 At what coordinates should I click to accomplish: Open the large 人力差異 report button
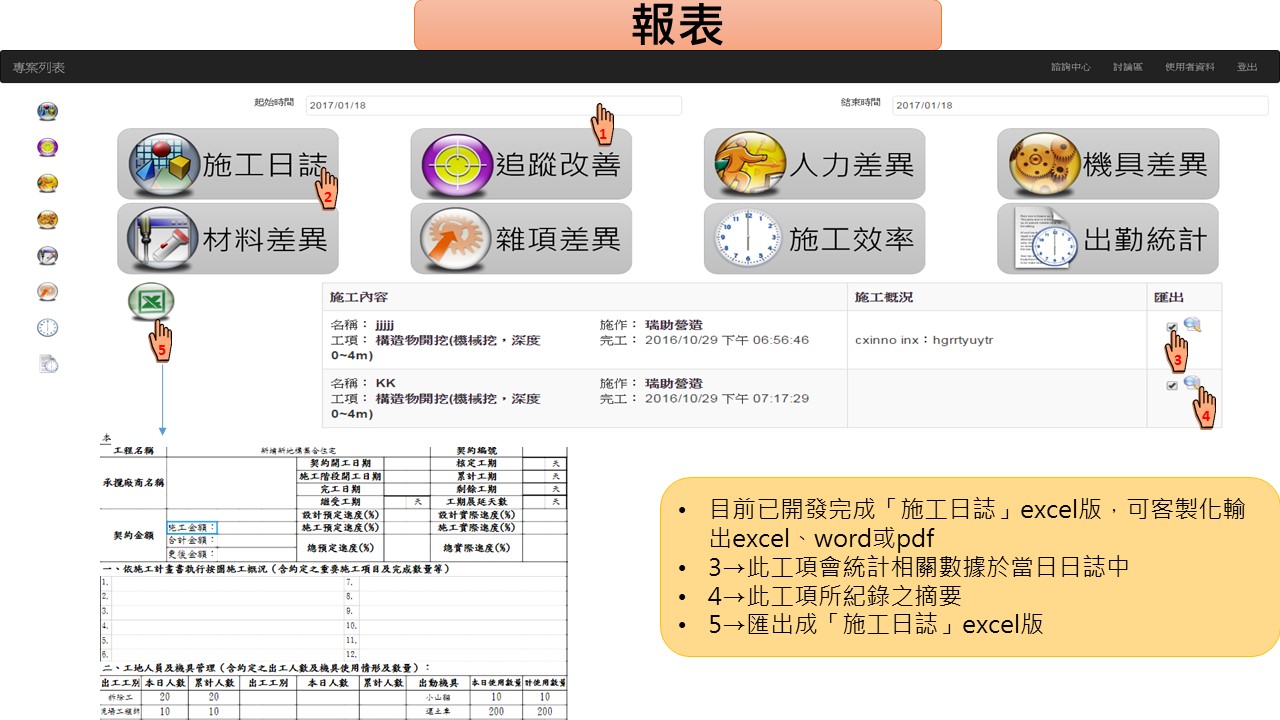[x=814, y=164]
